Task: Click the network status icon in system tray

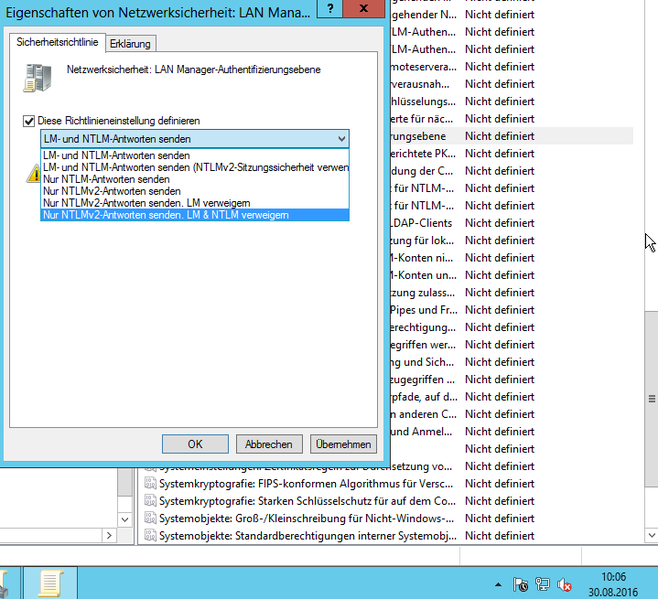Action: click(x=543, y=585)
